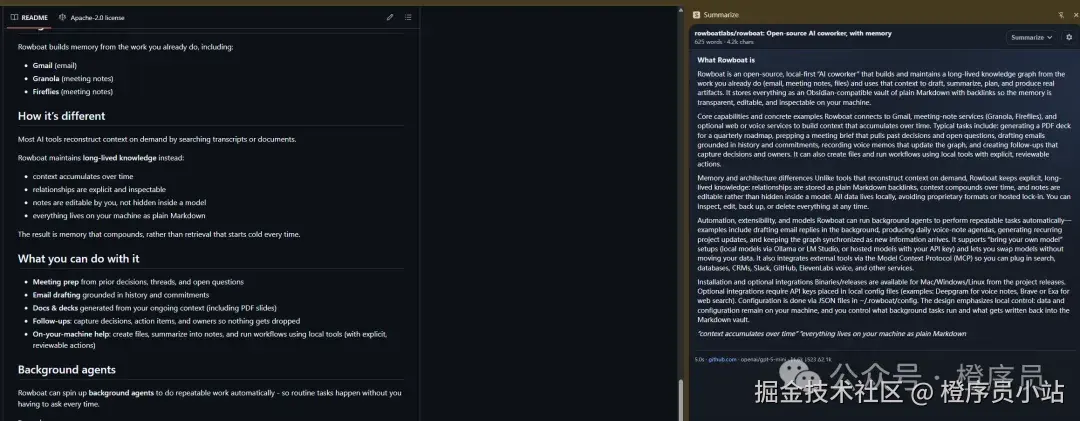Click 'context accumulates over time' bullet
This screenshot has height=421, width=1080.
coord(83,176)
